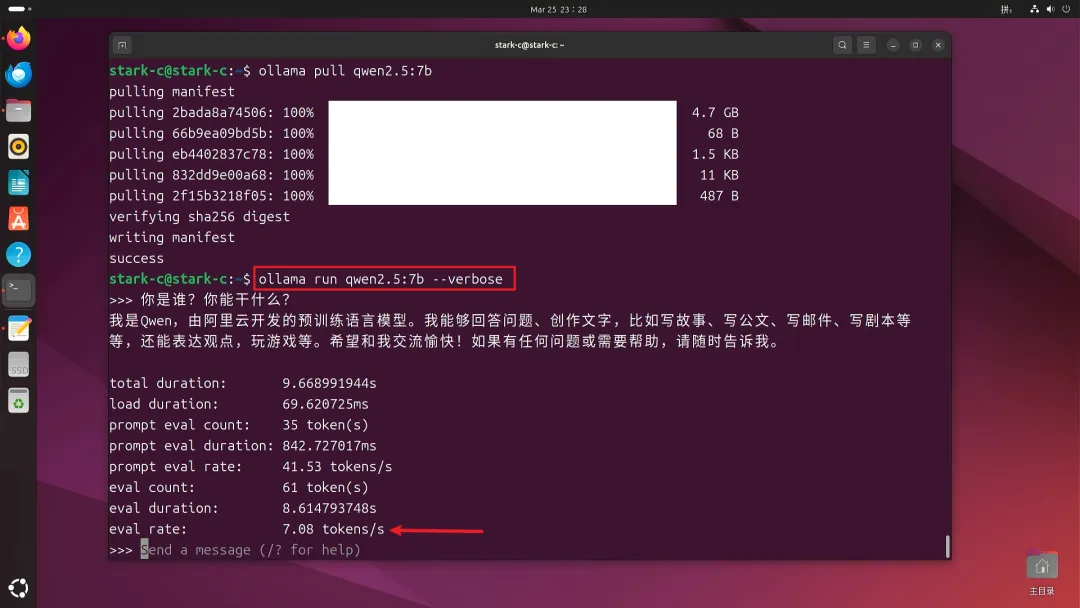Viewport: 1080px width, 608px height.
Task: Open the Activities overview pill
Action: click(19, 9)
